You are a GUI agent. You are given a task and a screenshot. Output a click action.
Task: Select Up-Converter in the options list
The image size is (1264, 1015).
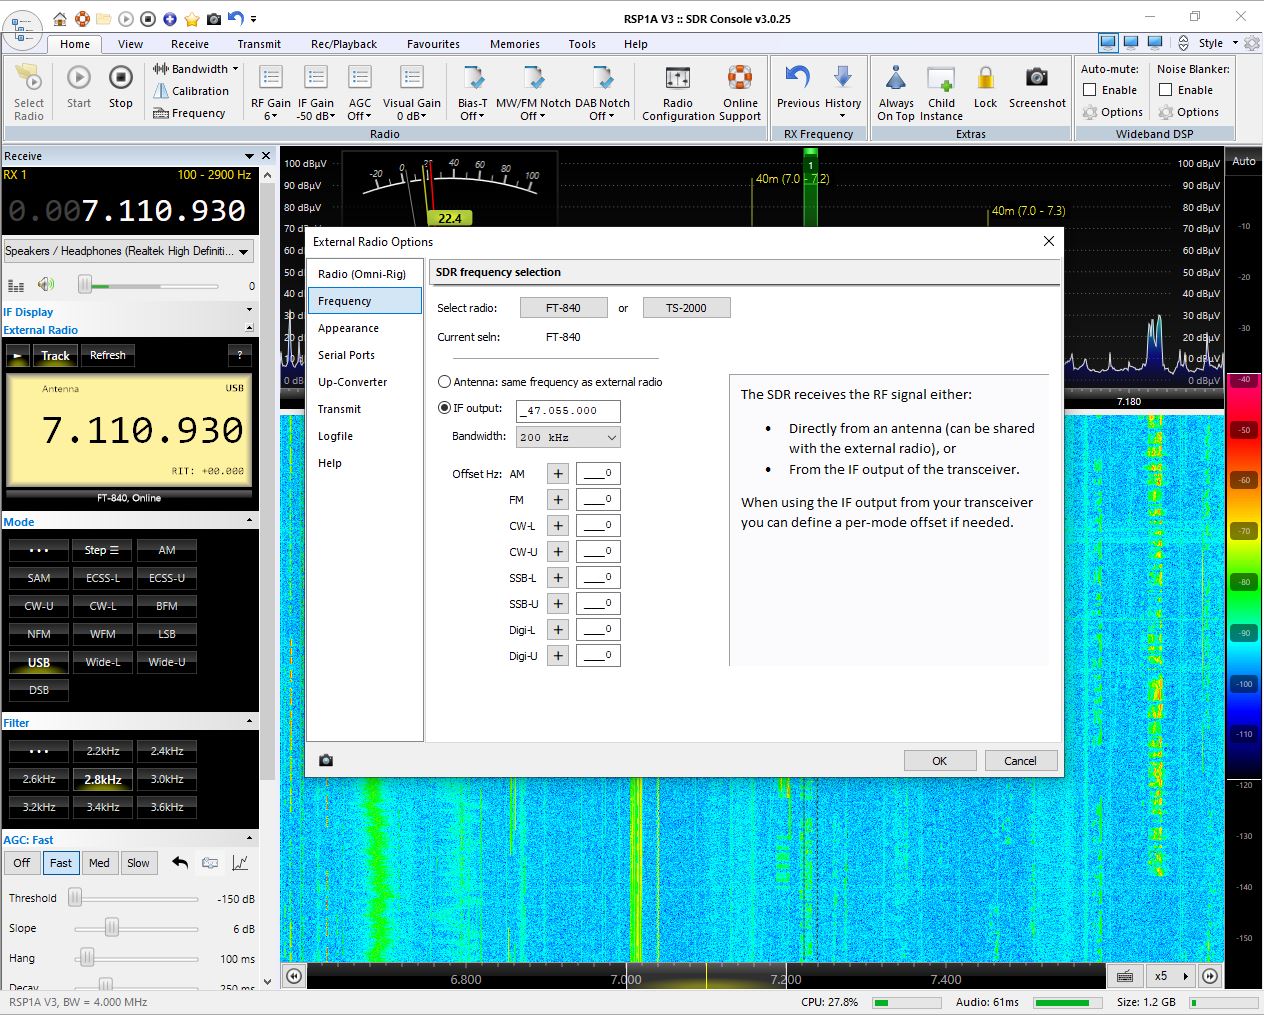(x=352, y=382)
